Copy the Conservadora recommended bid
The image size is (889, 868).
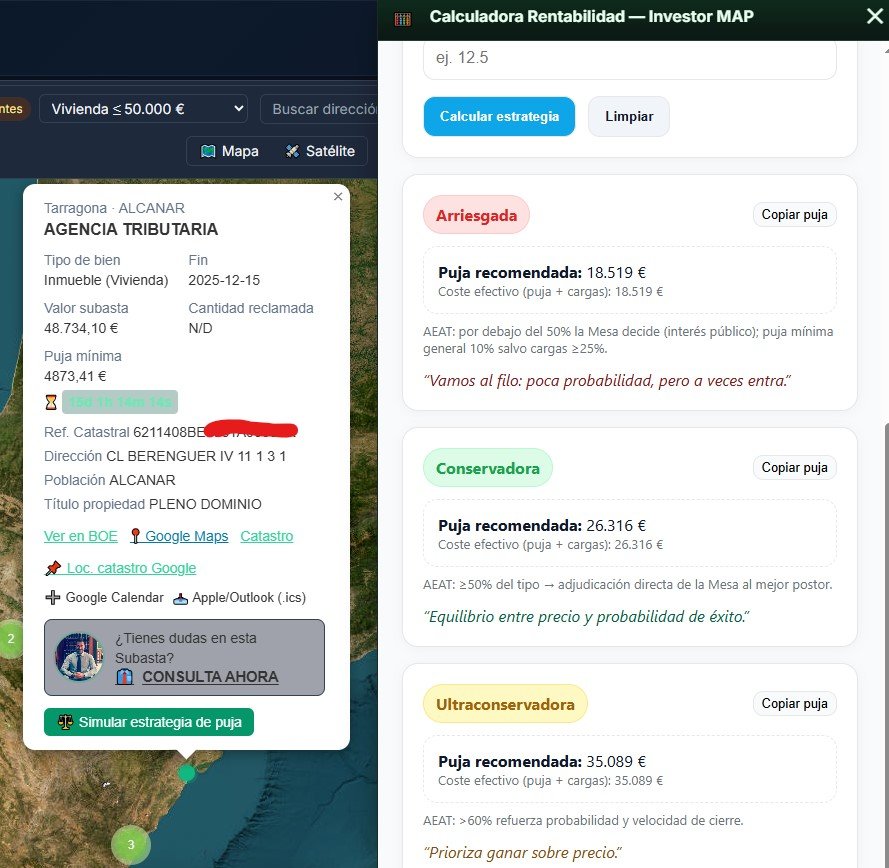(794, 467)
